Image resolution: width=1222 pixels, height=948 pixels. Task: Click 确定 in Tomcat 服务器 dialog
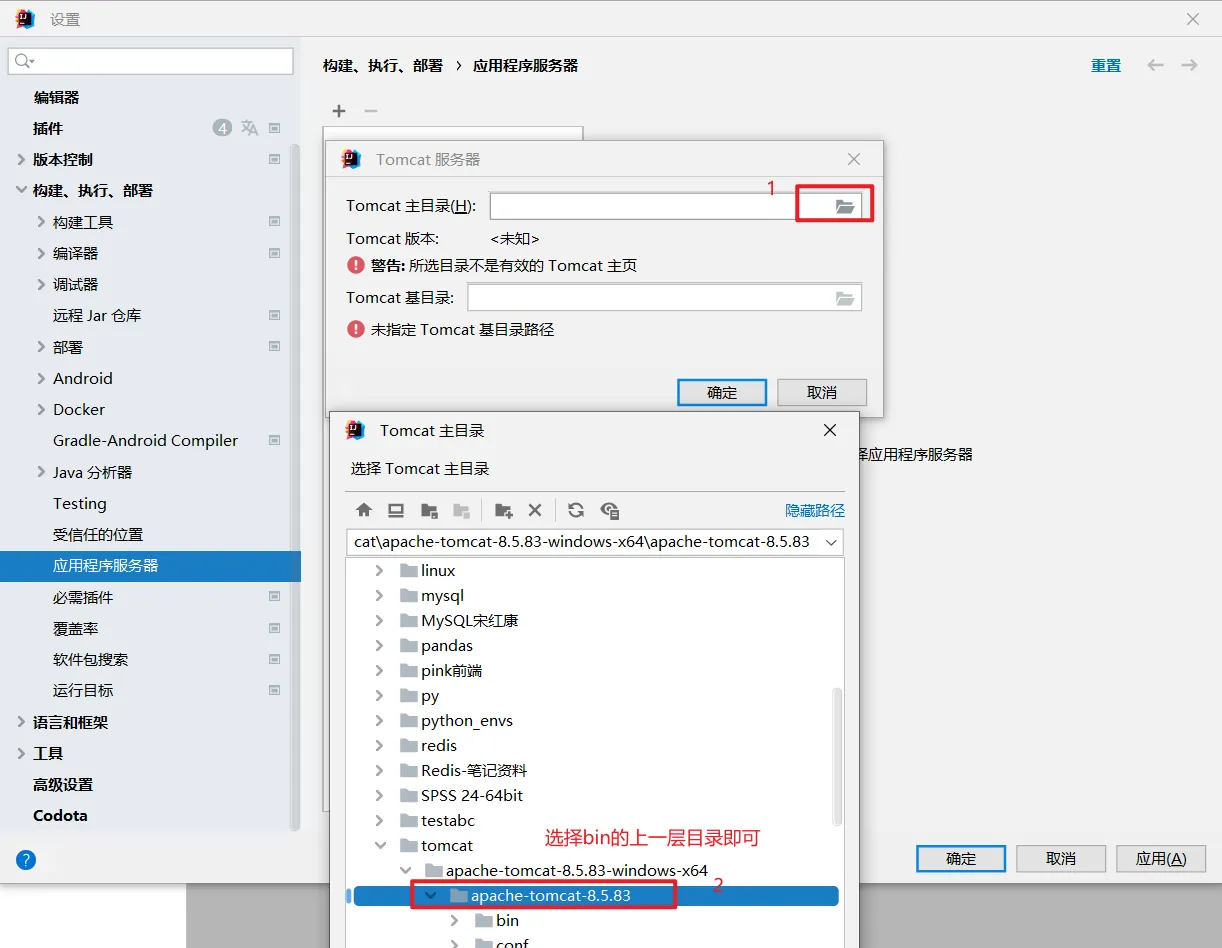click(722, 392)
